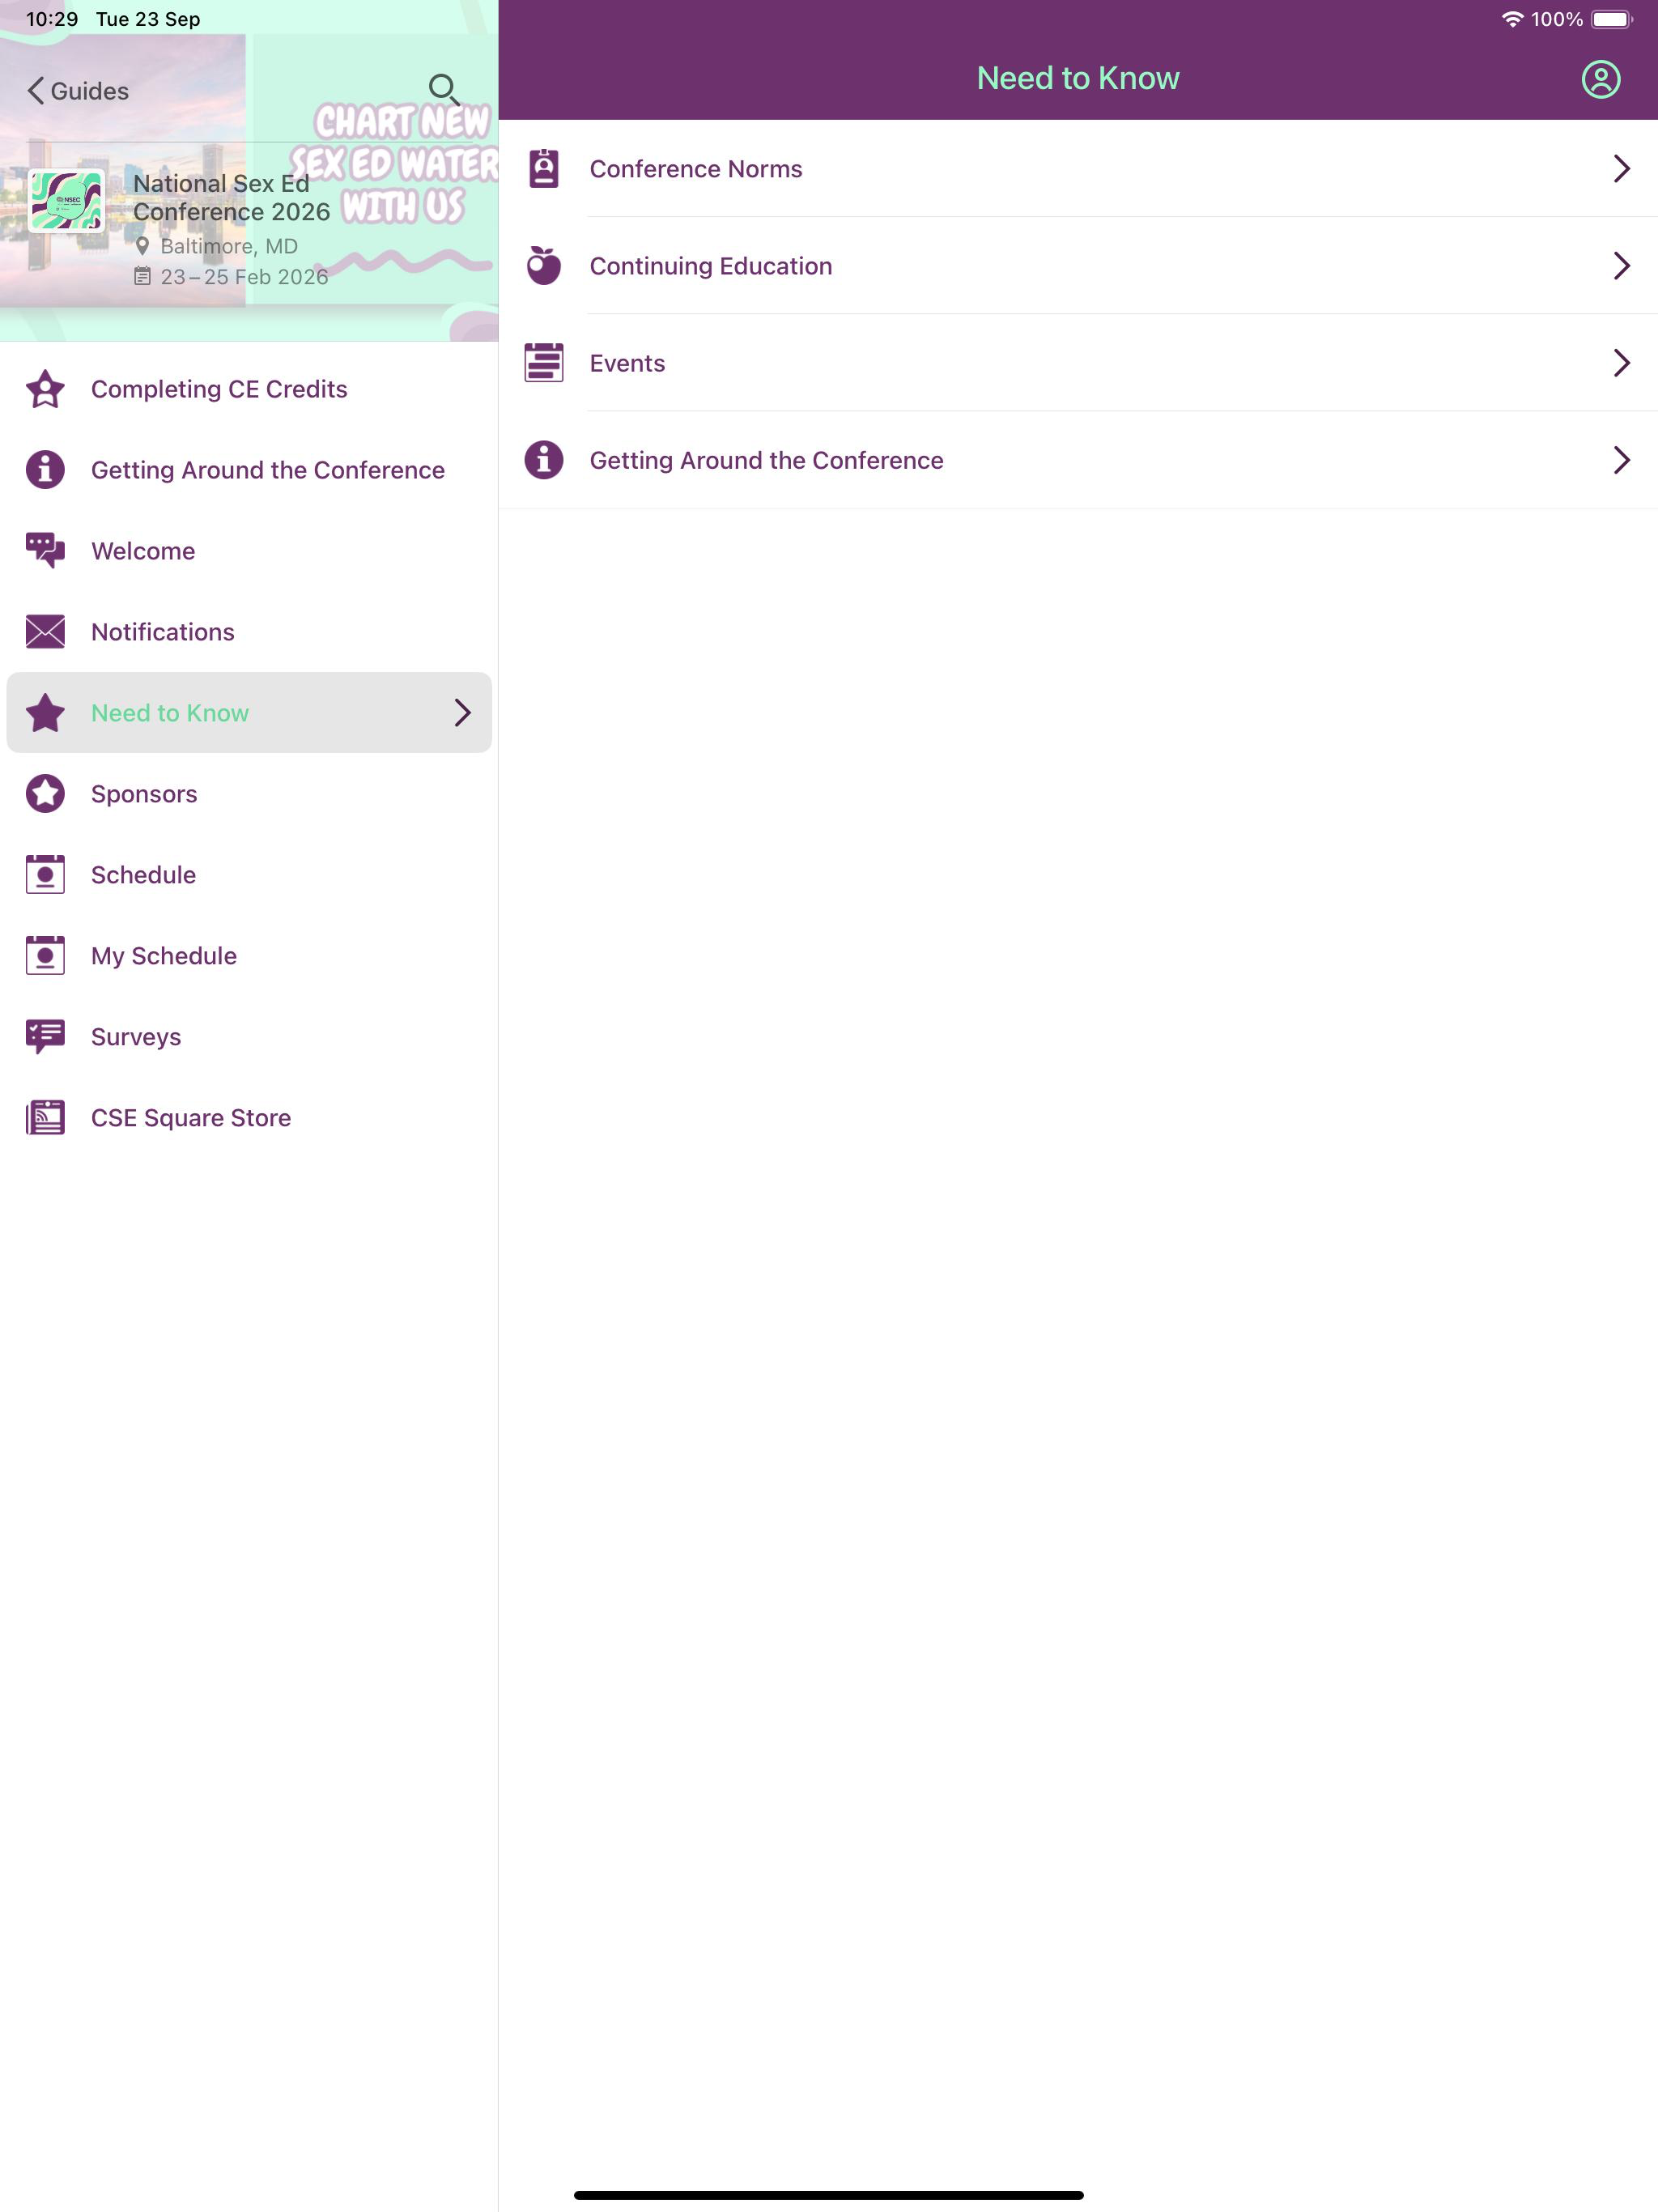Open the Conference Norms entry
The width and height of the screenshot is (1658, 2212).
(1078, 169)
